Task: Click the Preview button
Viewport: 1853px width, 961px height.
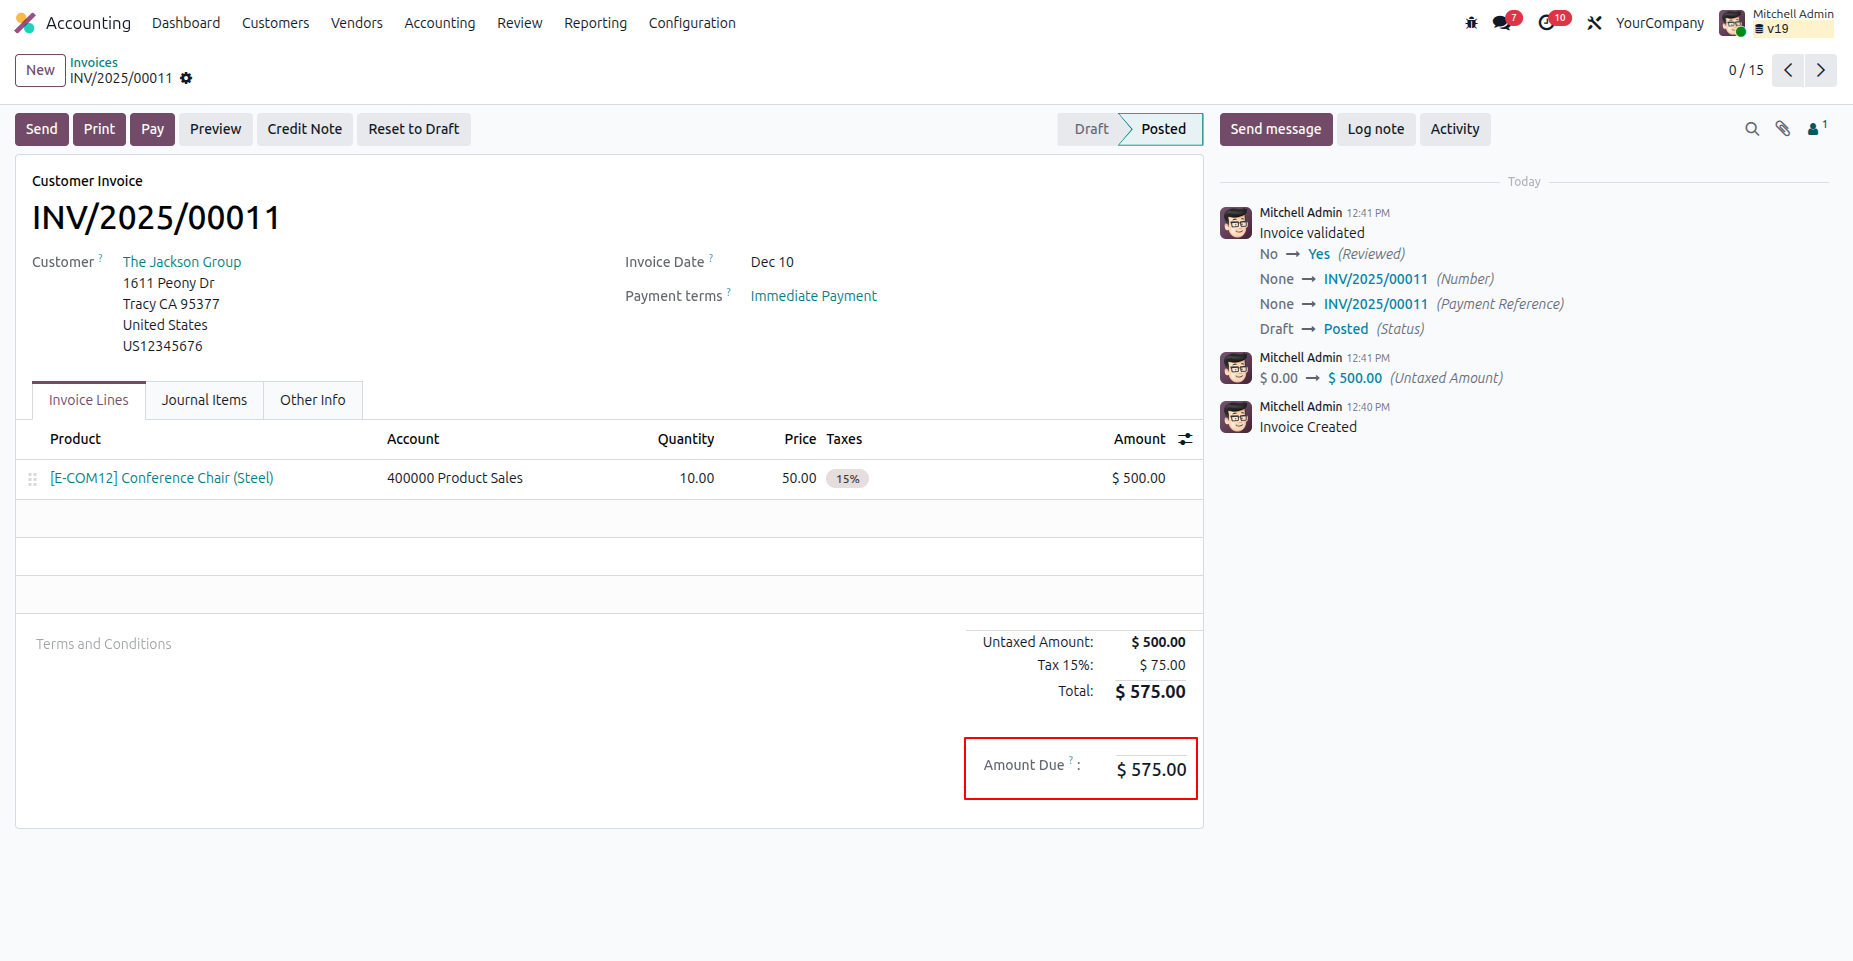Action: (216, 129)
